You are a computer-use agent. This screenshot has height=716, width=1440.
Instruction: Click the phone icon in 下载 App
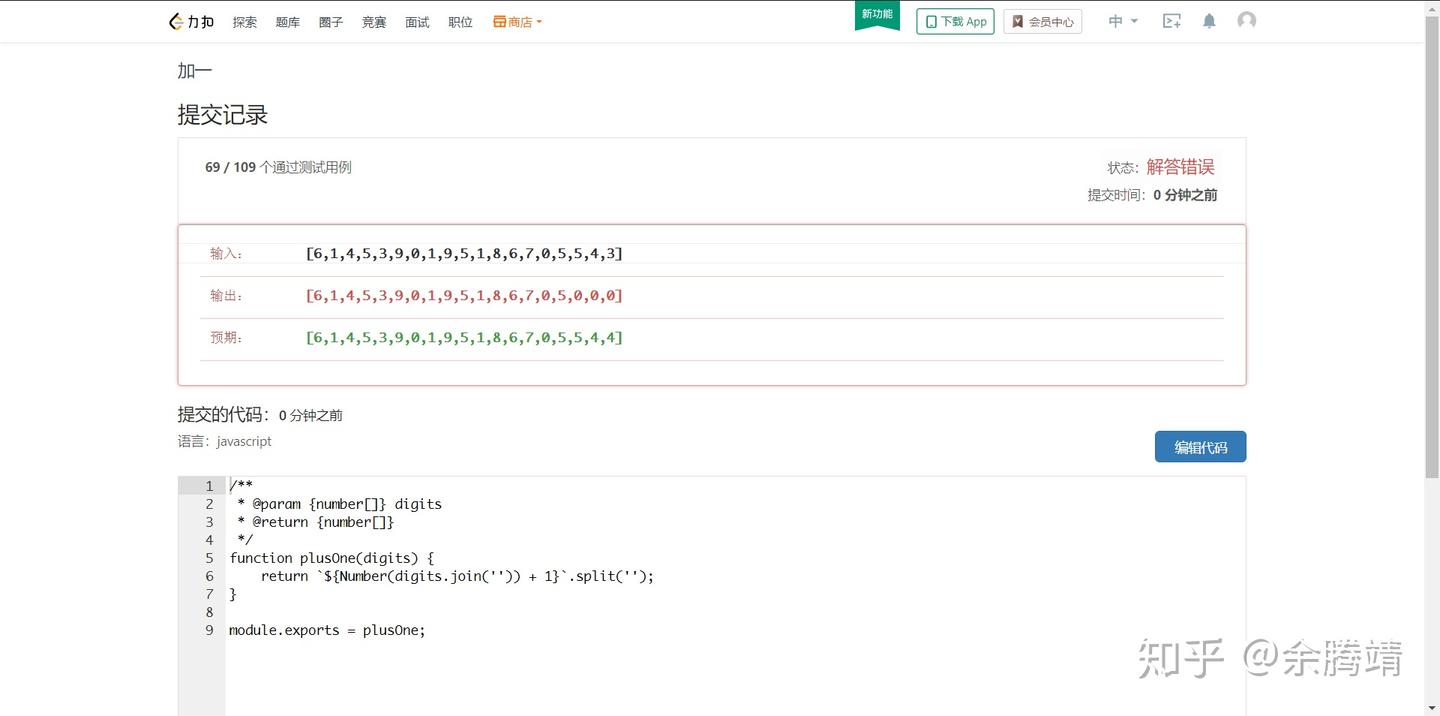coord(931,21)
